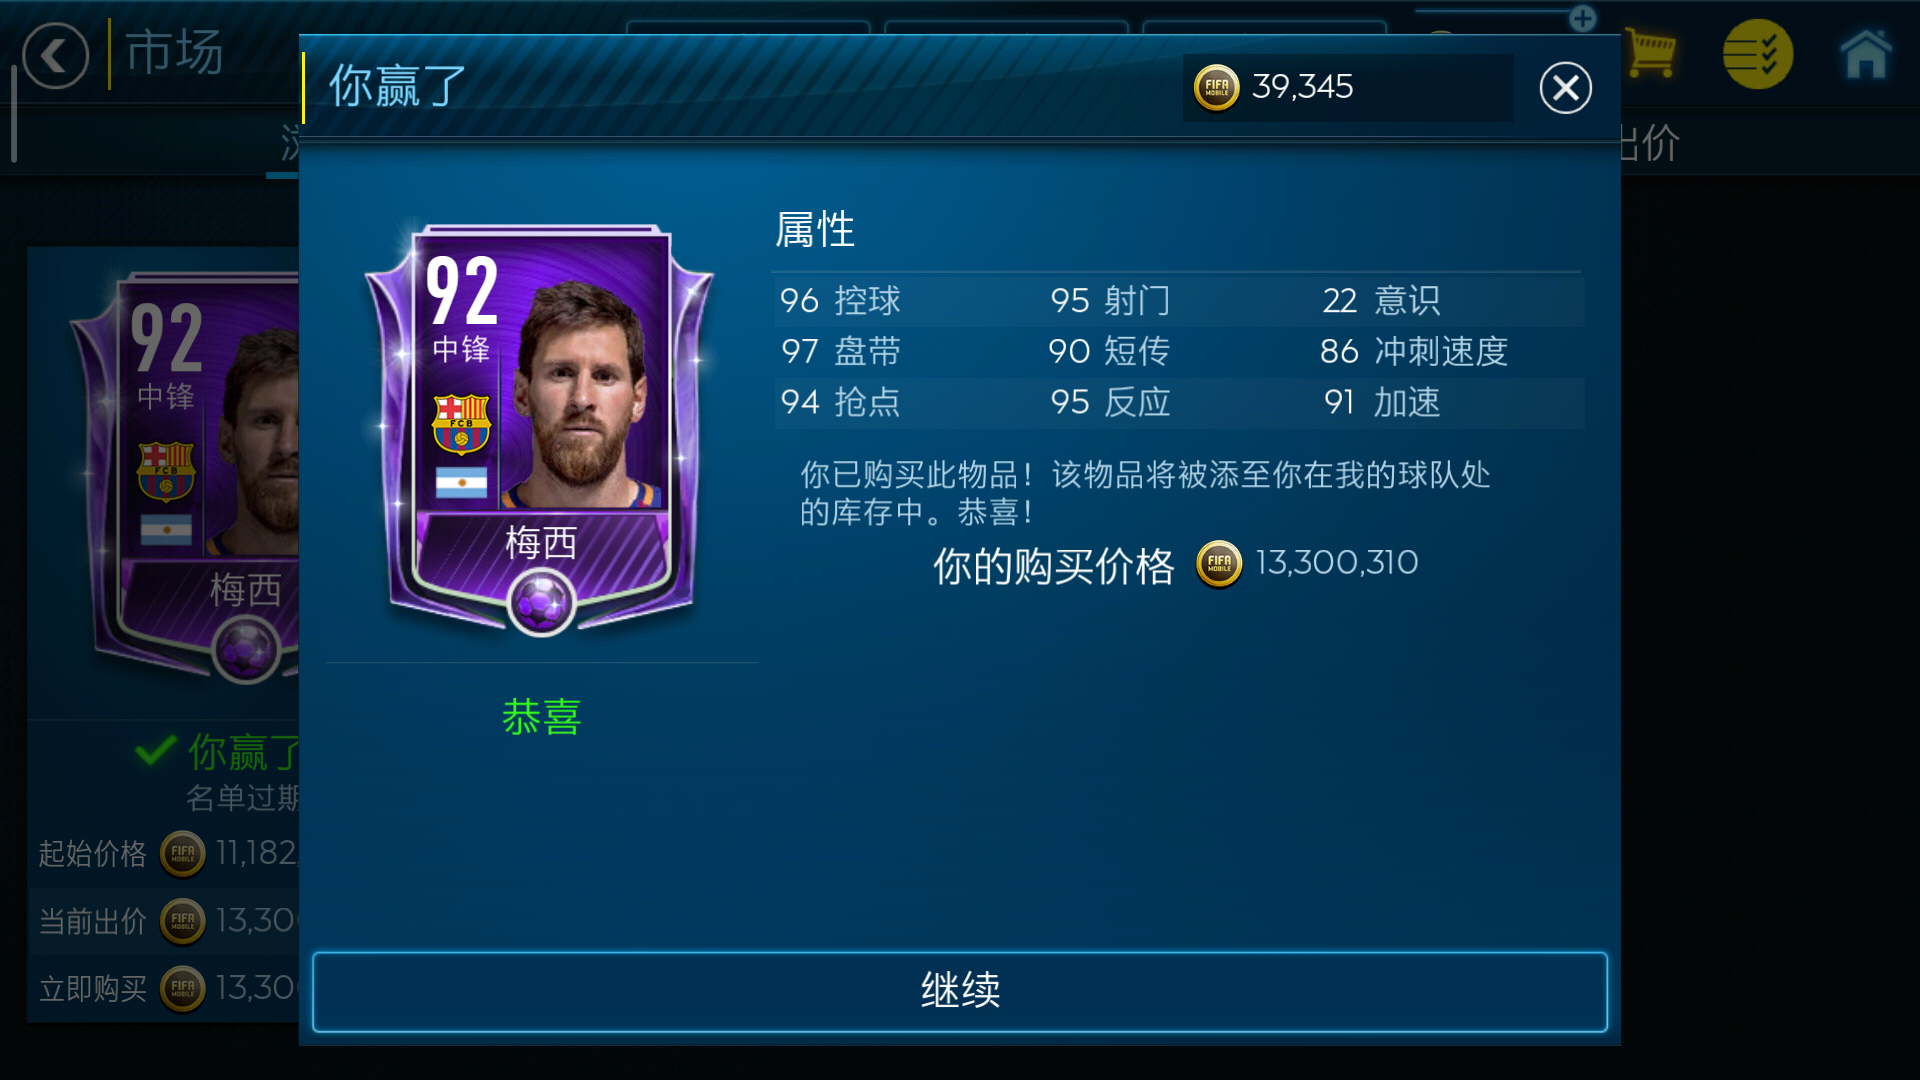Screen dimensions: 1920x1080
Task: Open the shopping cart store icon
Action: (1650, 53)
